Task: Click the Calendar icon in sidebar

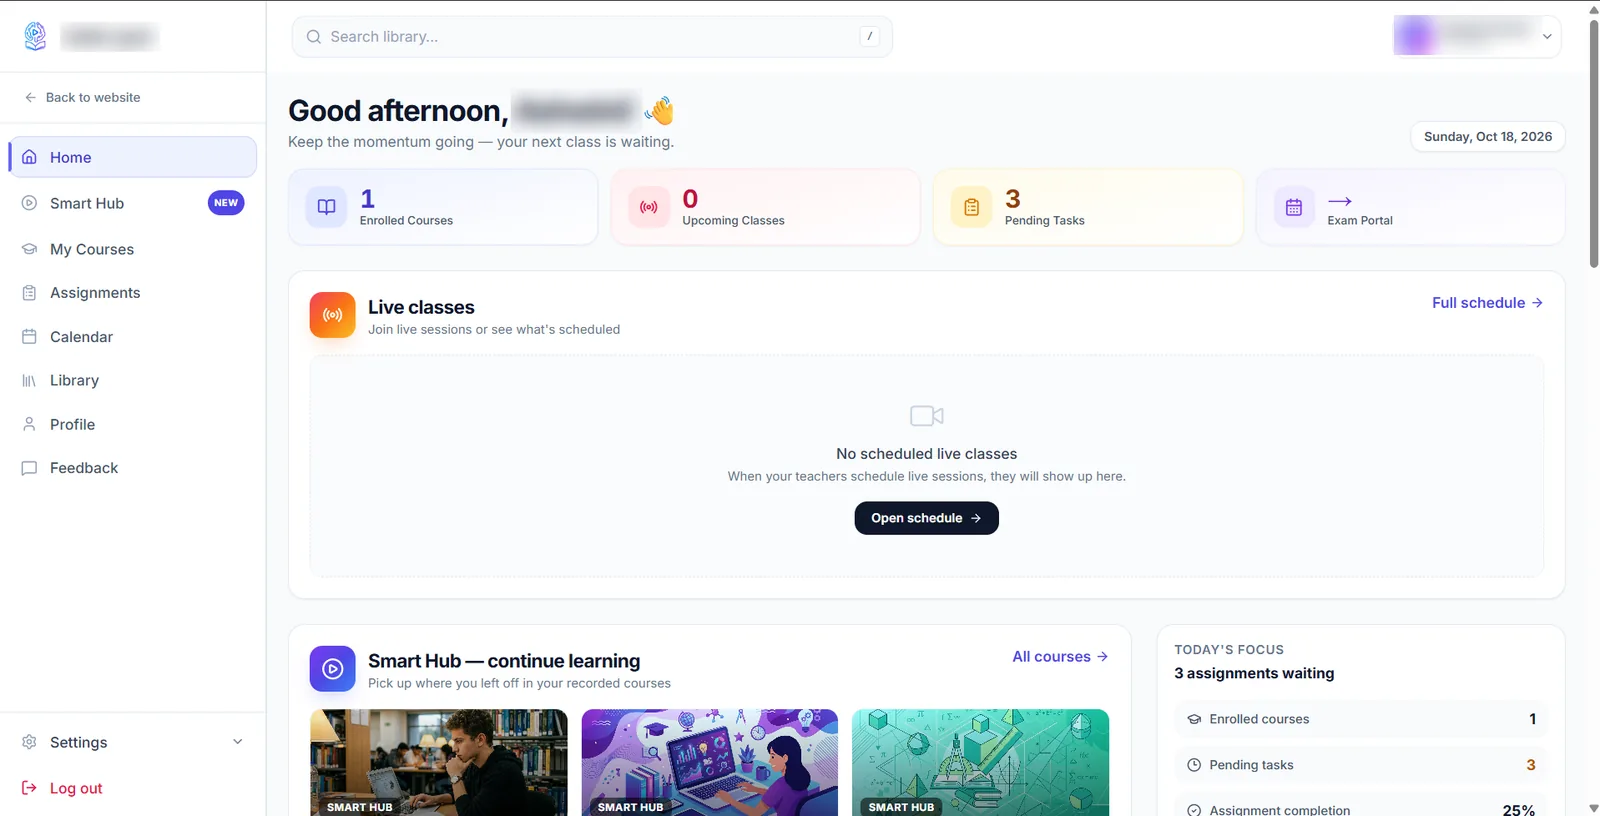Action: tap(30, 337)
